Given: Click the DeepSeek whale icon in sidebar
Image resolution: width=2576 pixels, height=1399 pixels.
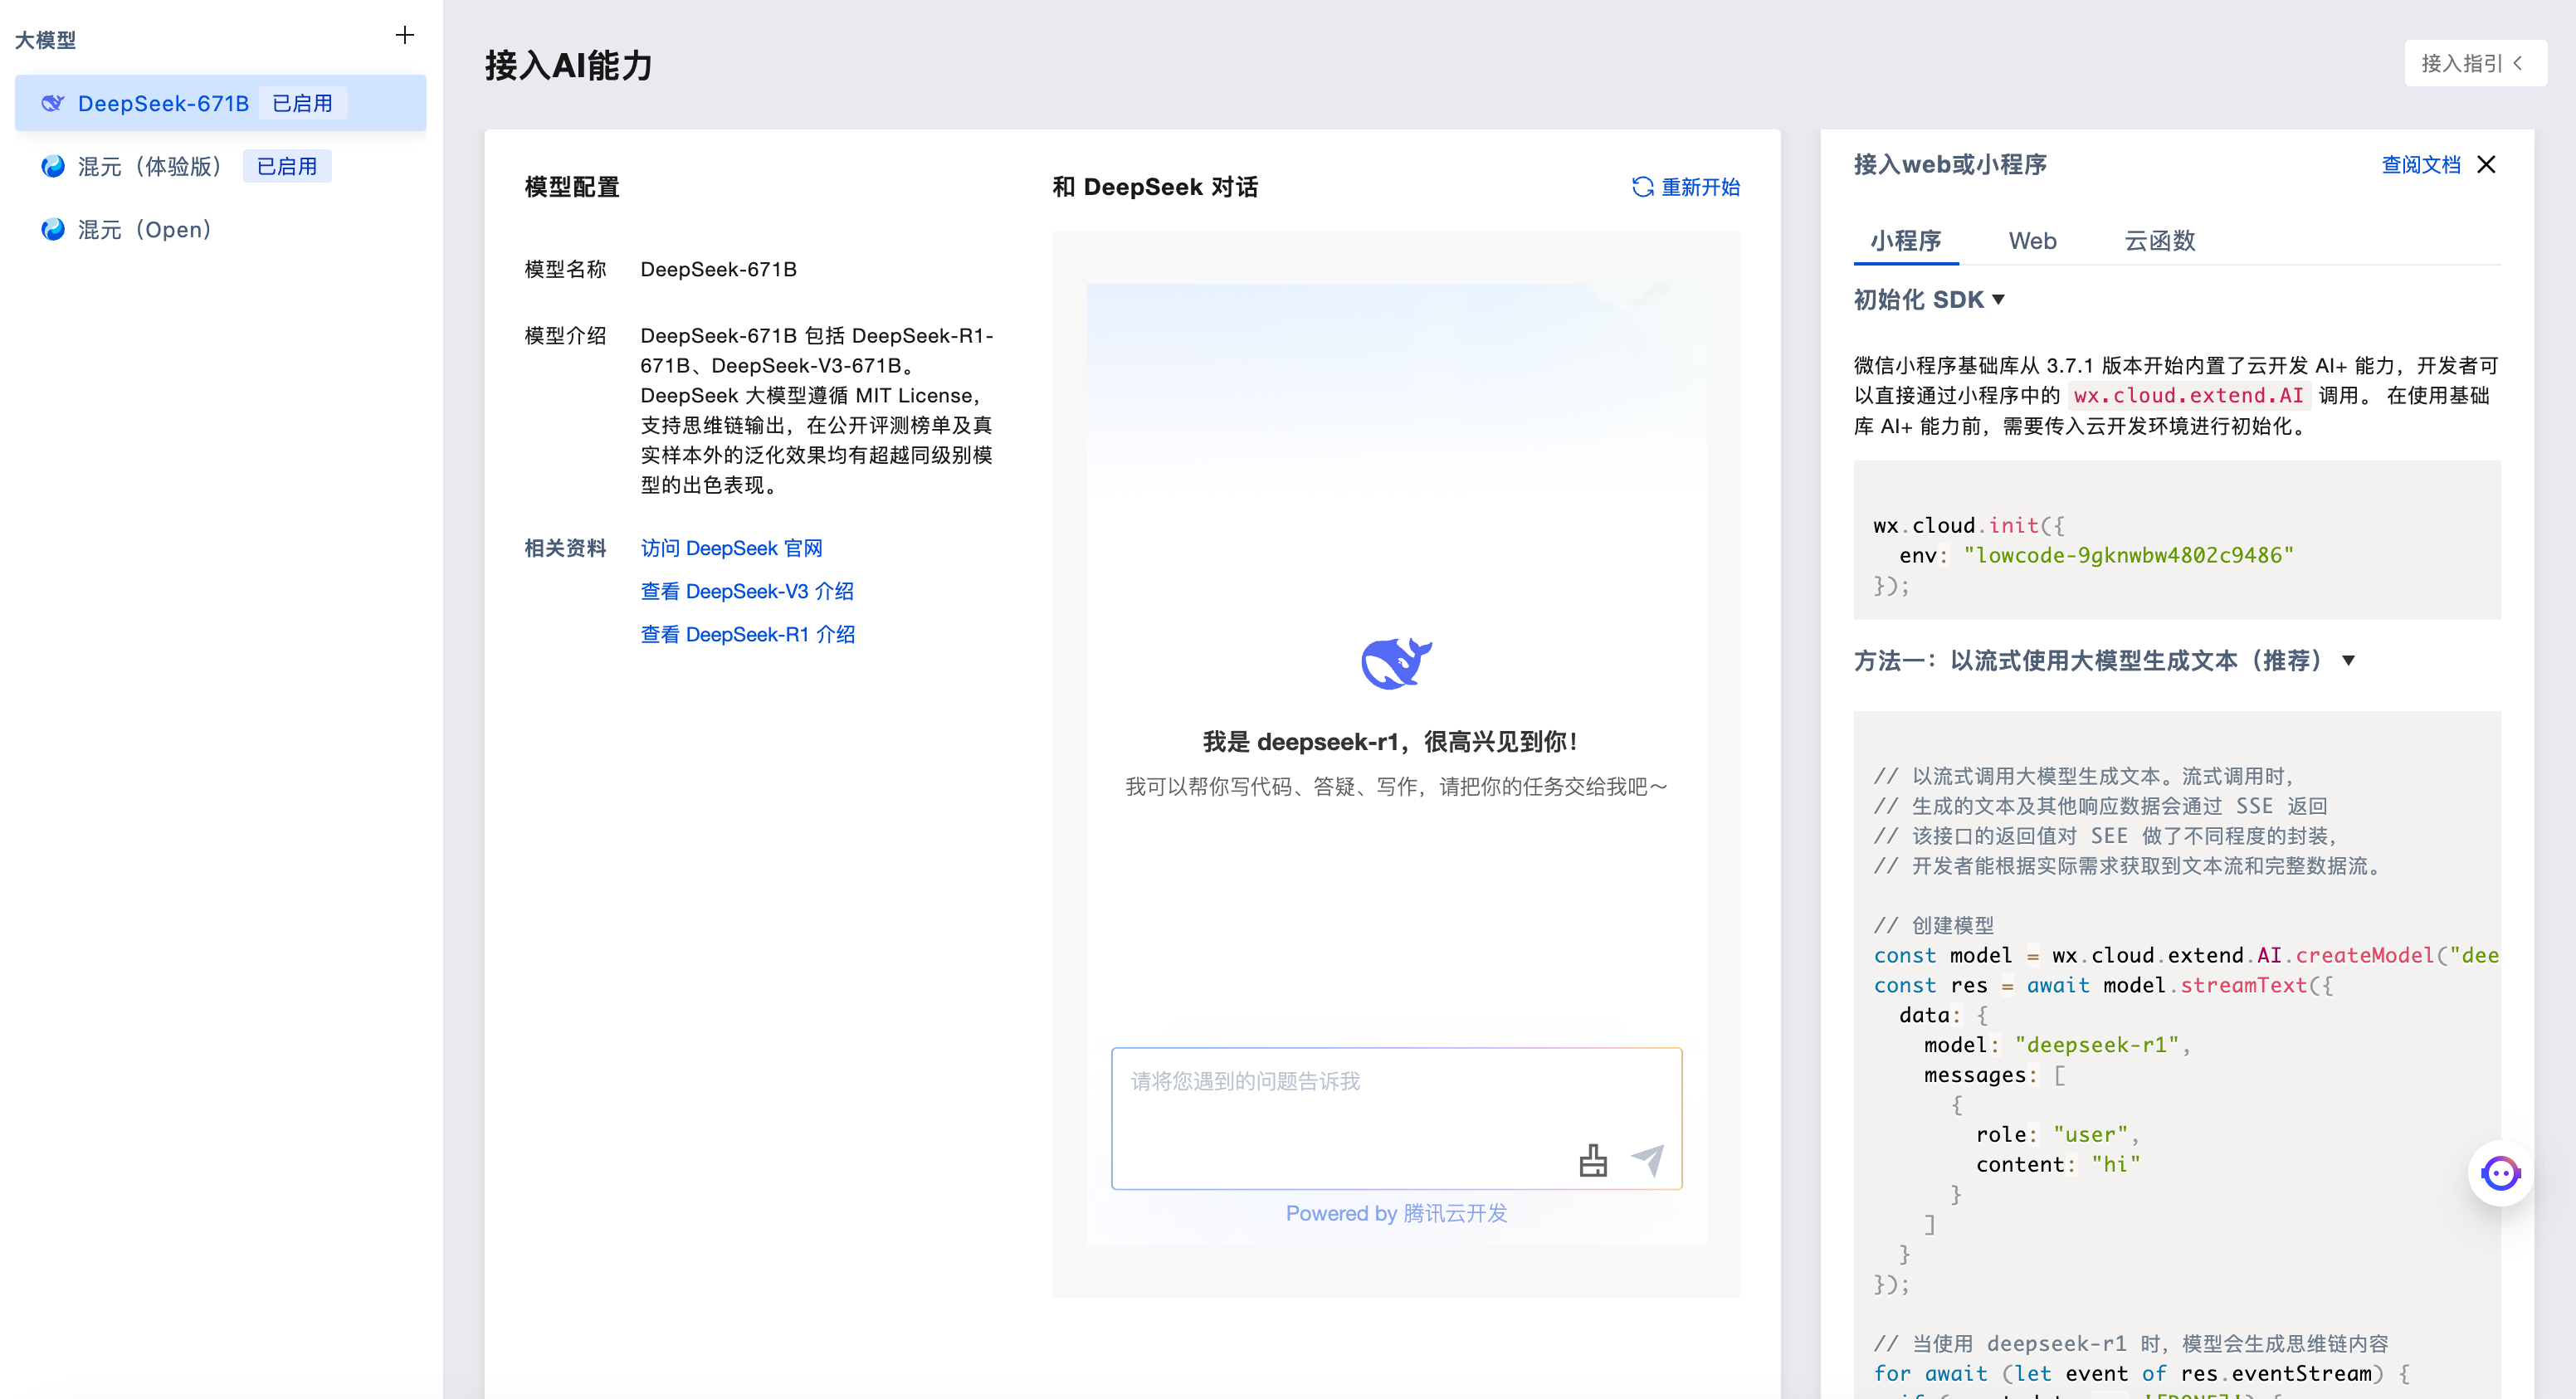Looking at the screenshot, I should [52, 103].
